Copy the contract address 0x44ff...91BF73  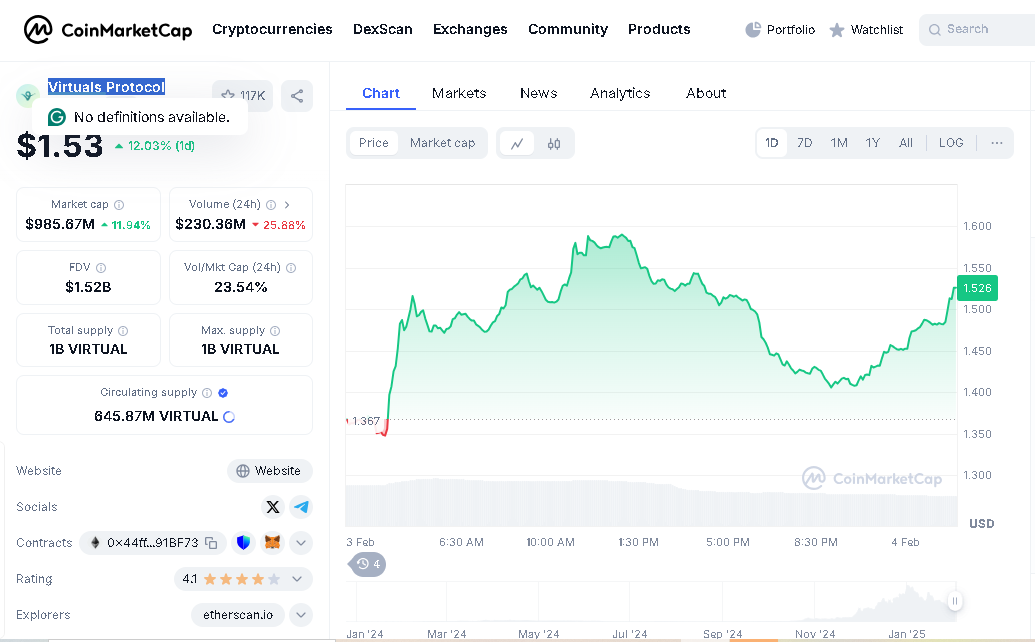click(x=211, y=543)
